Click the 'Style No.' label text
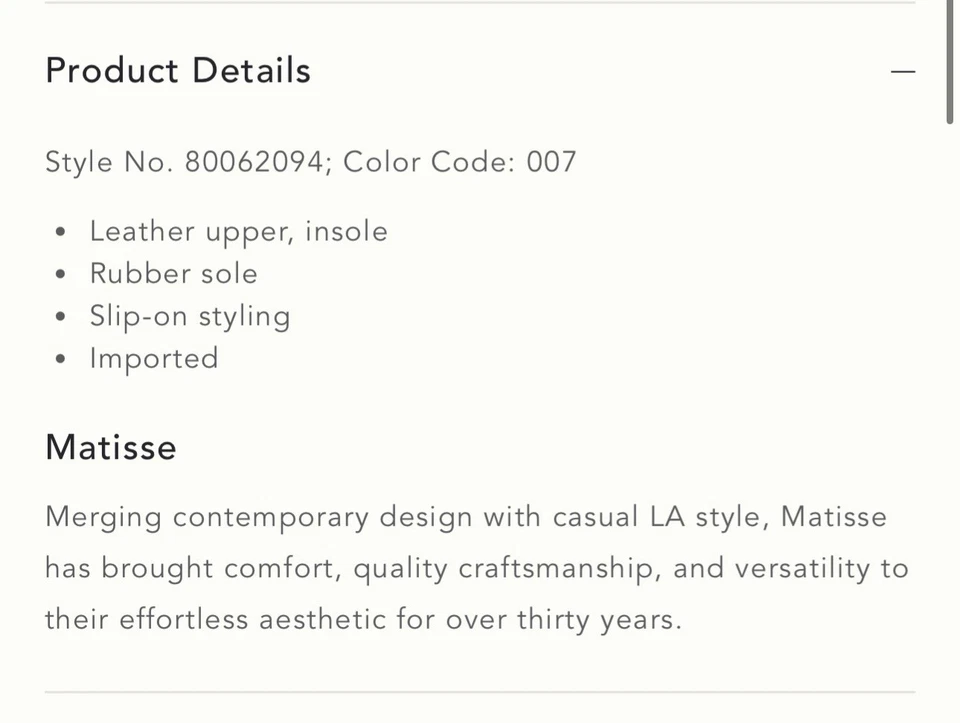Screen dimensions: 960x723 pos(110,162)
